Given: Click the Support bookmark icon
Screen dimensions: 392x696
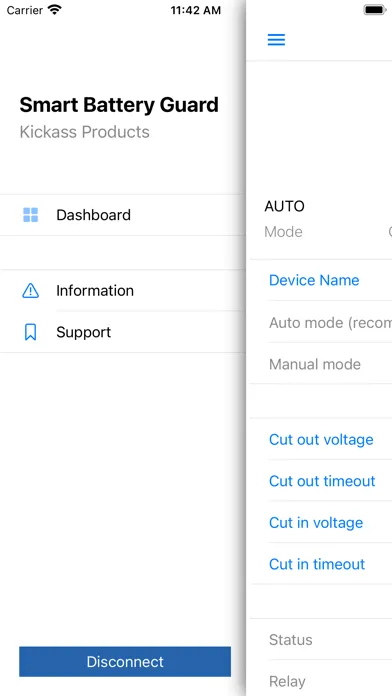Looking at the screenshot, I should [31, 332].
